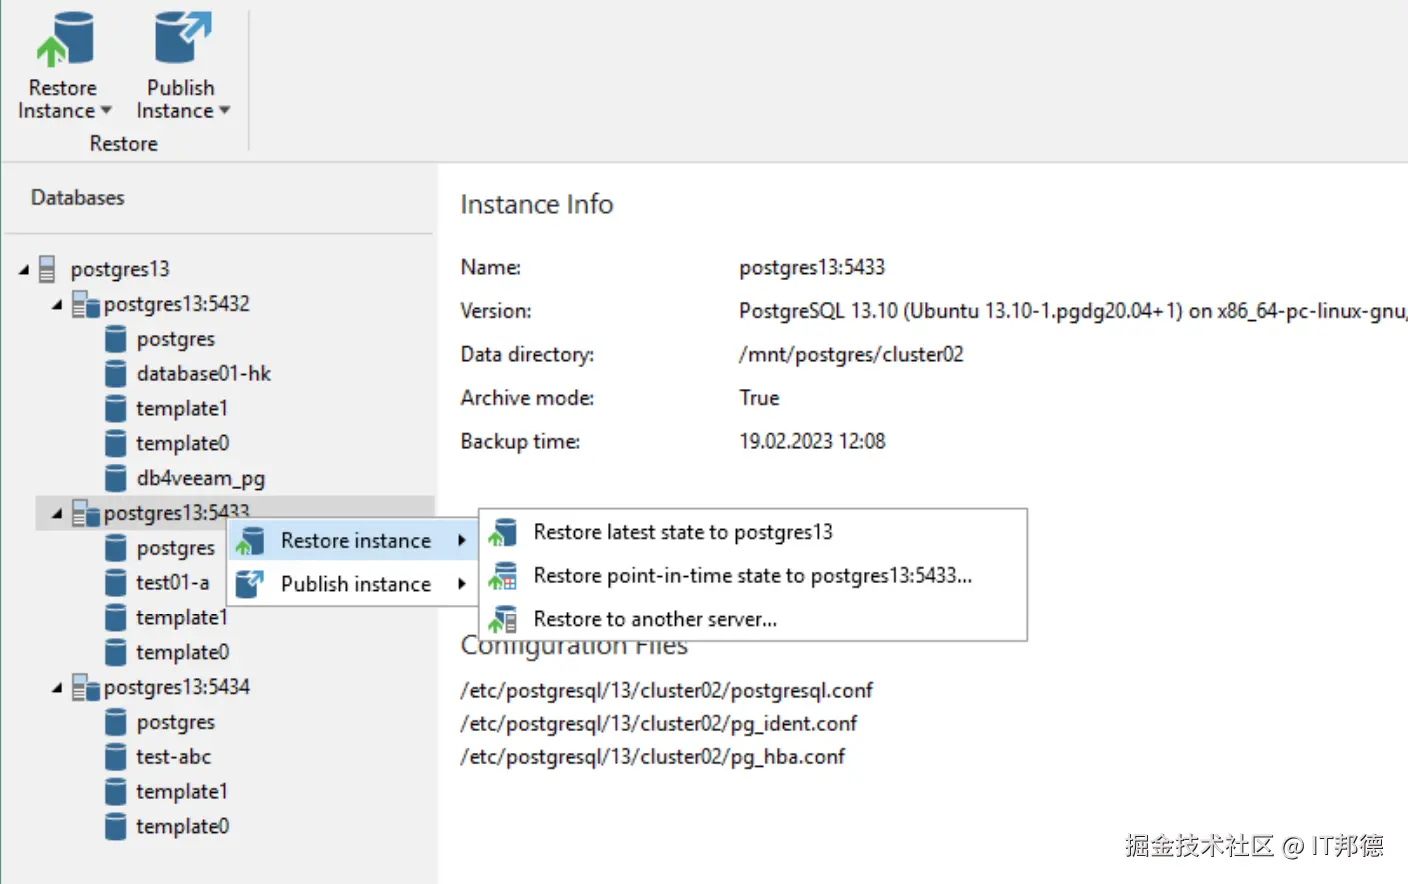
Task: Open the Restore Instance dropdown arrow
Action: [106, 111]
